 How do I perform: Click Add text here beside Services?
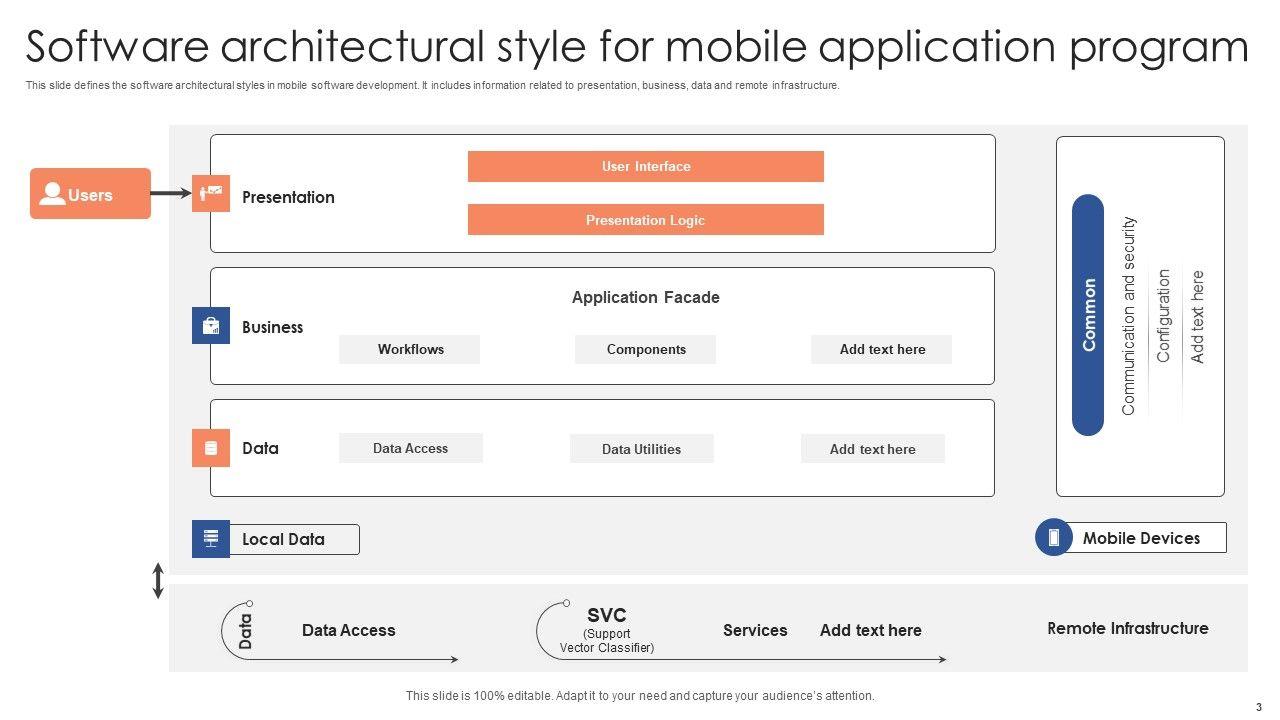pos(871,630)
